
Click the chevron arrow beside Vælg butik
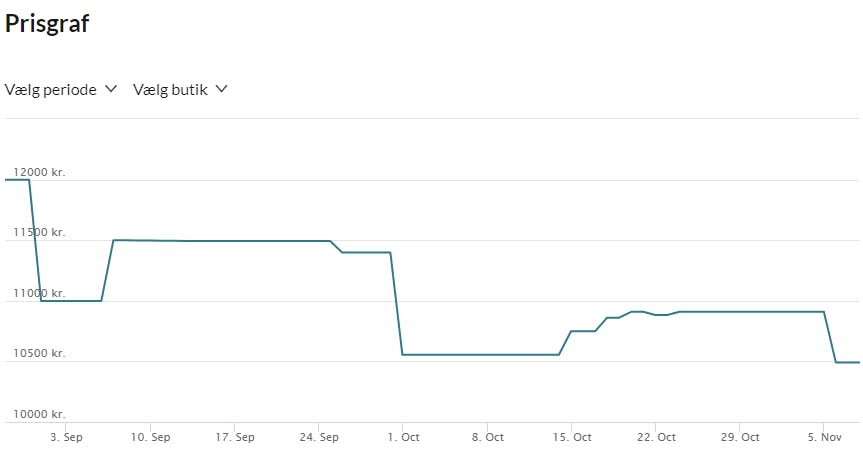(221, 90)
